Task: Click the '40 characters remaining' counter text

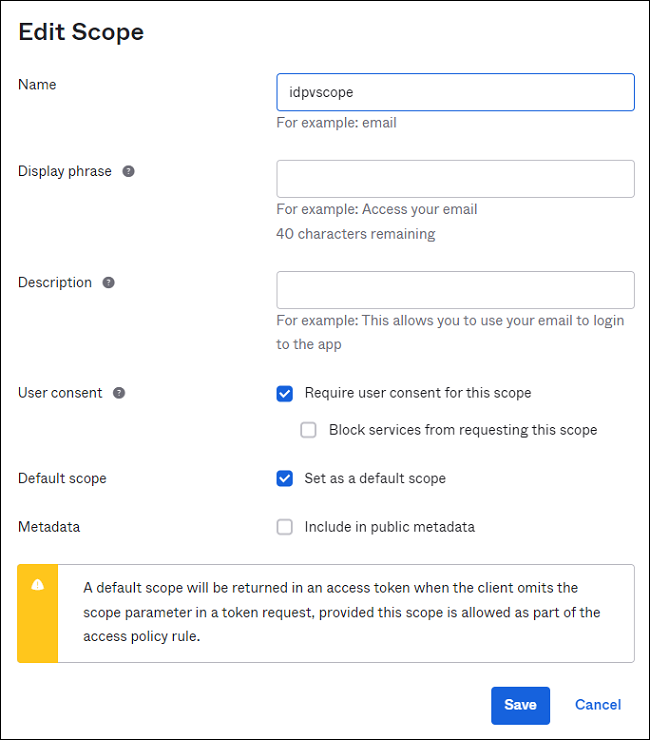Action: (x=355, y=234)
